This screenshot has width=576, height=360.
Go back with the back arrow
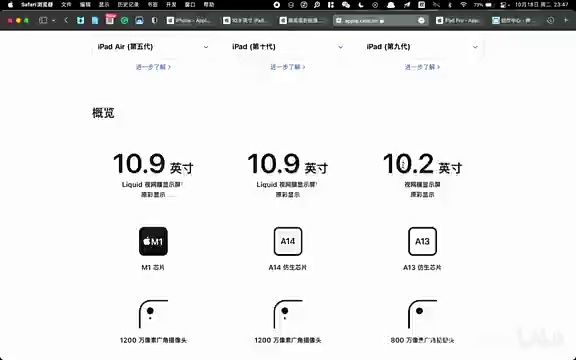click(66, 21)
